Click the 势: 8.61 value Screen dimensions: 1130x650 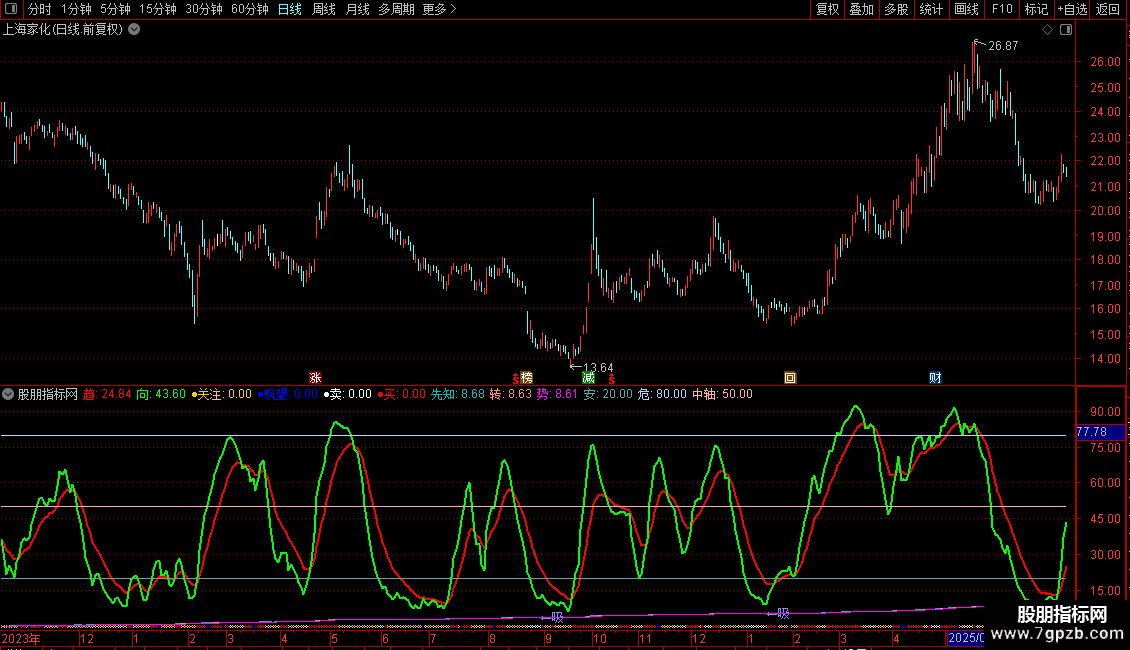pyautogui.click(x=557, y=394)
